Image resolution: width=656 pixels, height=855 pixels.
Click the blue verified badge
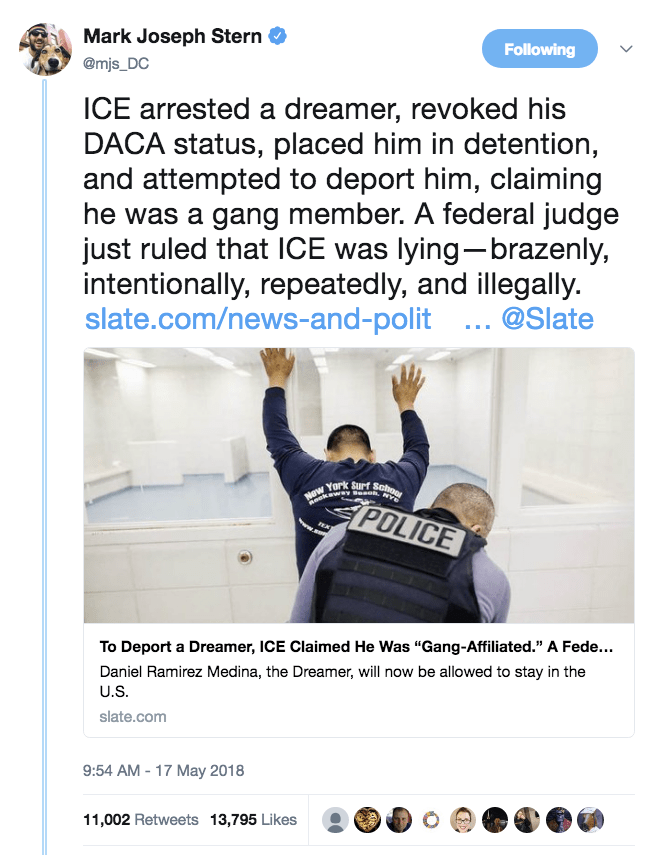278,37
